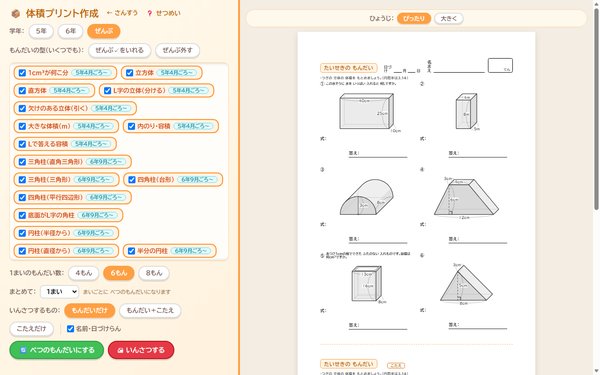The height and width of the screenshot is (375, 600).
Task: Click the green べつのもんだいにする button
Action: [x=57, y=350]
